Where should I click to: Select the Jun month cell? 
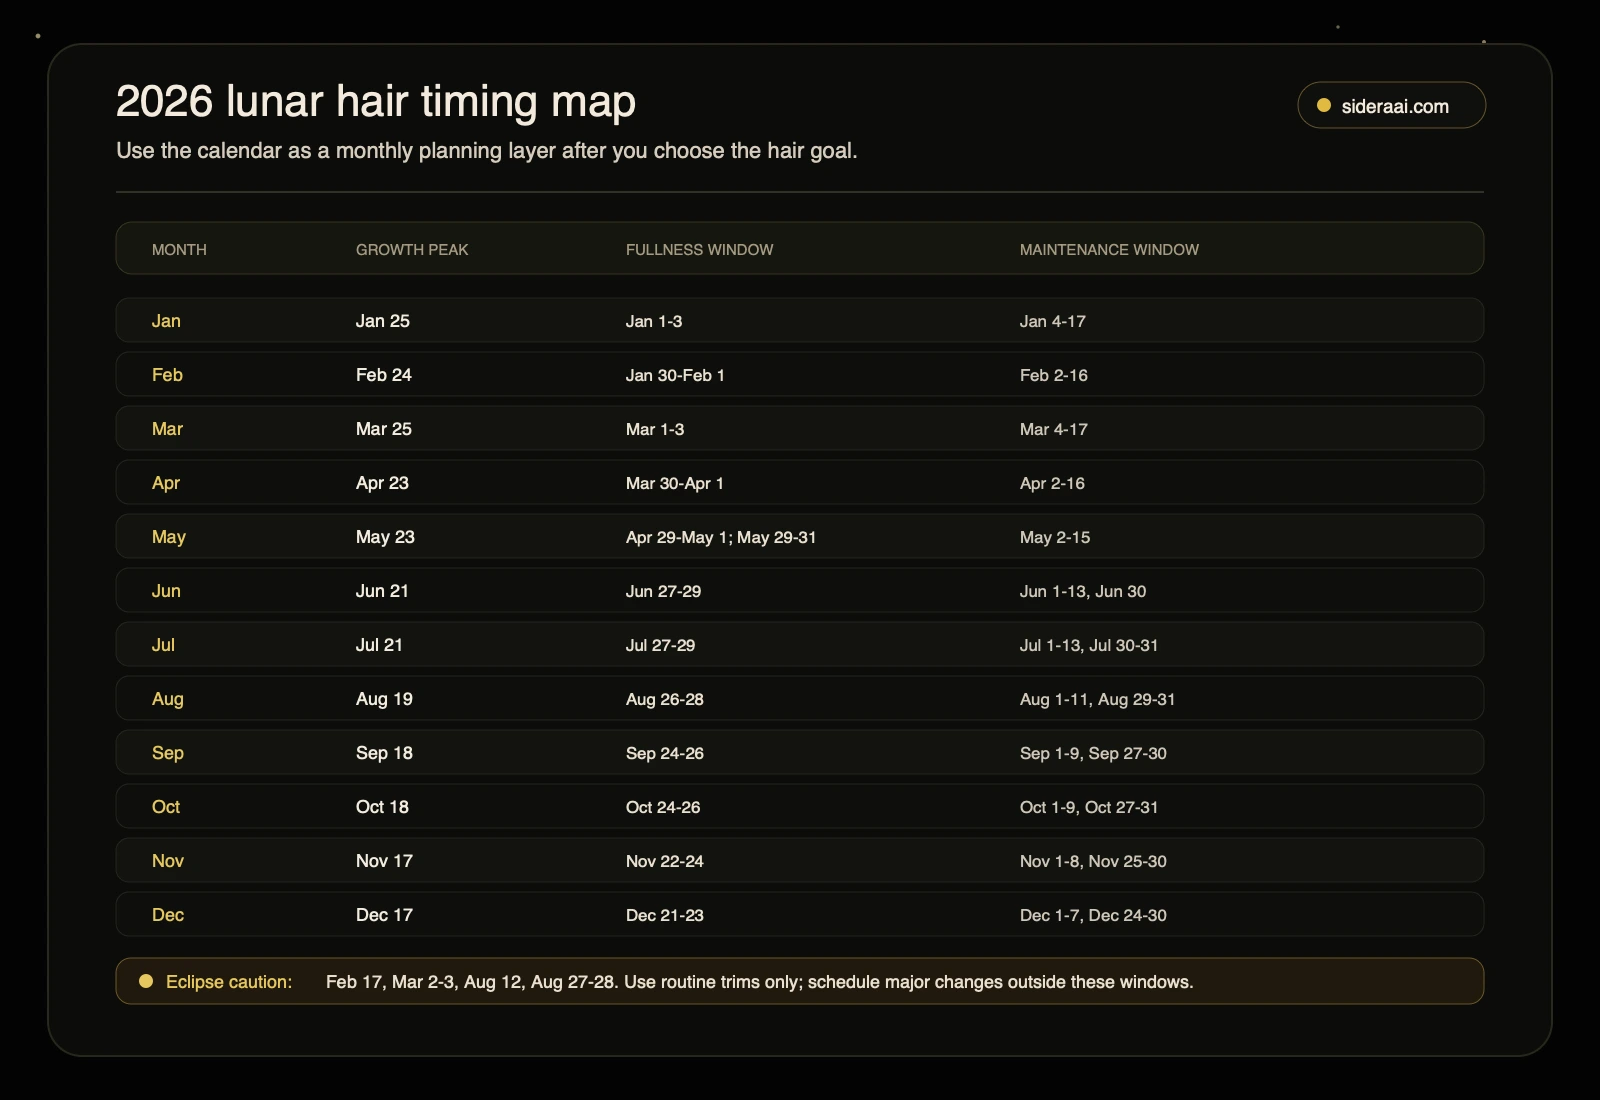[x=166, y=591]
